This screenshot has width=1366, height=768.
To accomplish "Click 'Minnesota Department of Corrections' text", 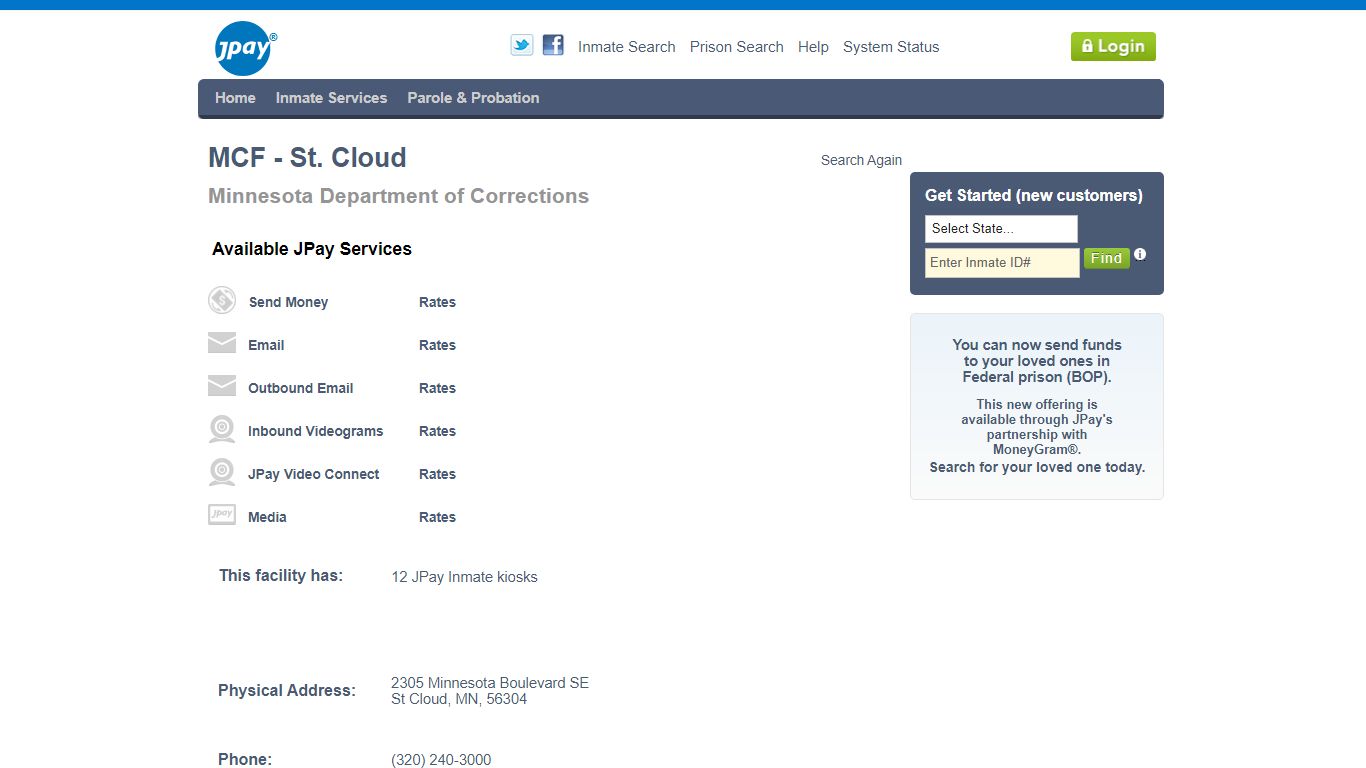I will pos(398,196).
